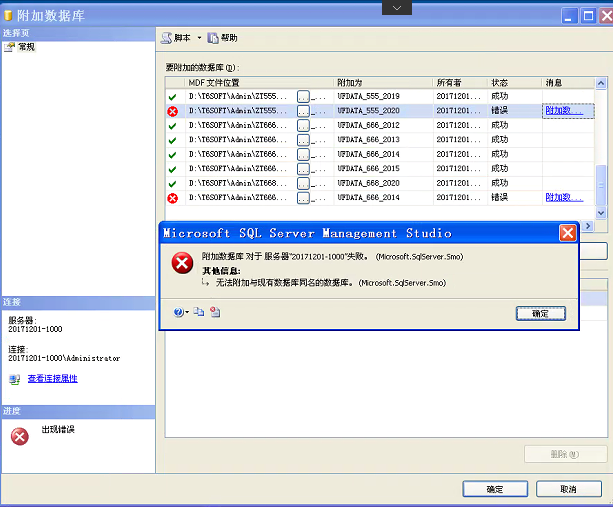613x507 pixels.
Task: Browse MDF file for UFDATA_668_2020 row
Action: [x=303, y=183]
